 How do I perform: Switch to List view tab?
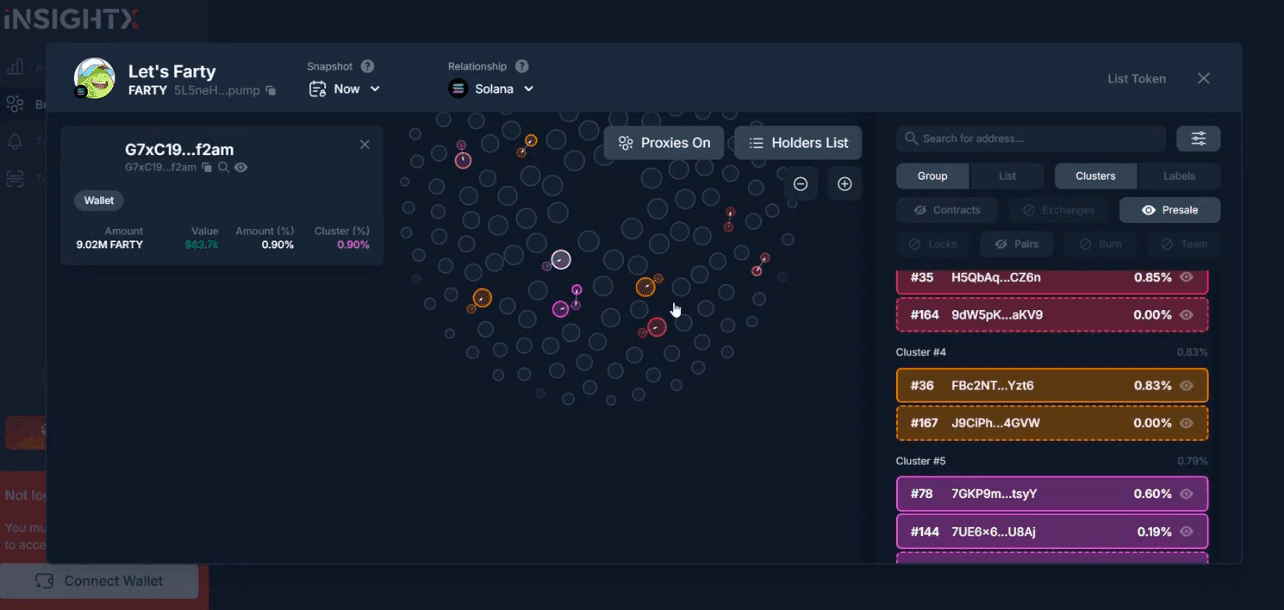(x=1008, y=176)
